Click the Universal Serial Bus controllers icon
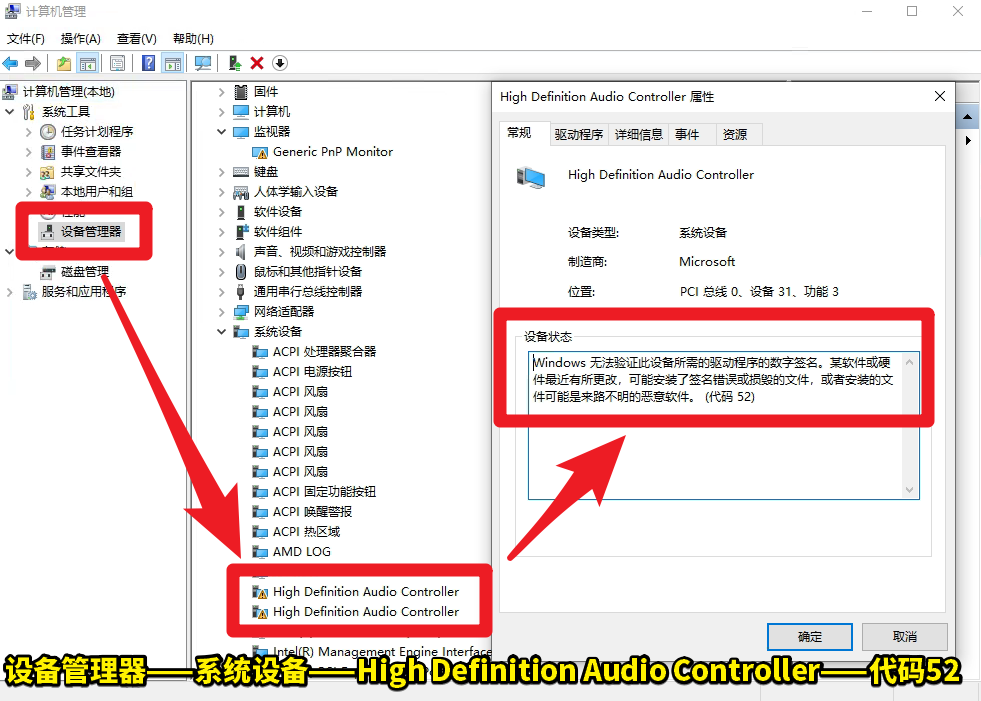981x701 pixels. (x=241, y=292)
